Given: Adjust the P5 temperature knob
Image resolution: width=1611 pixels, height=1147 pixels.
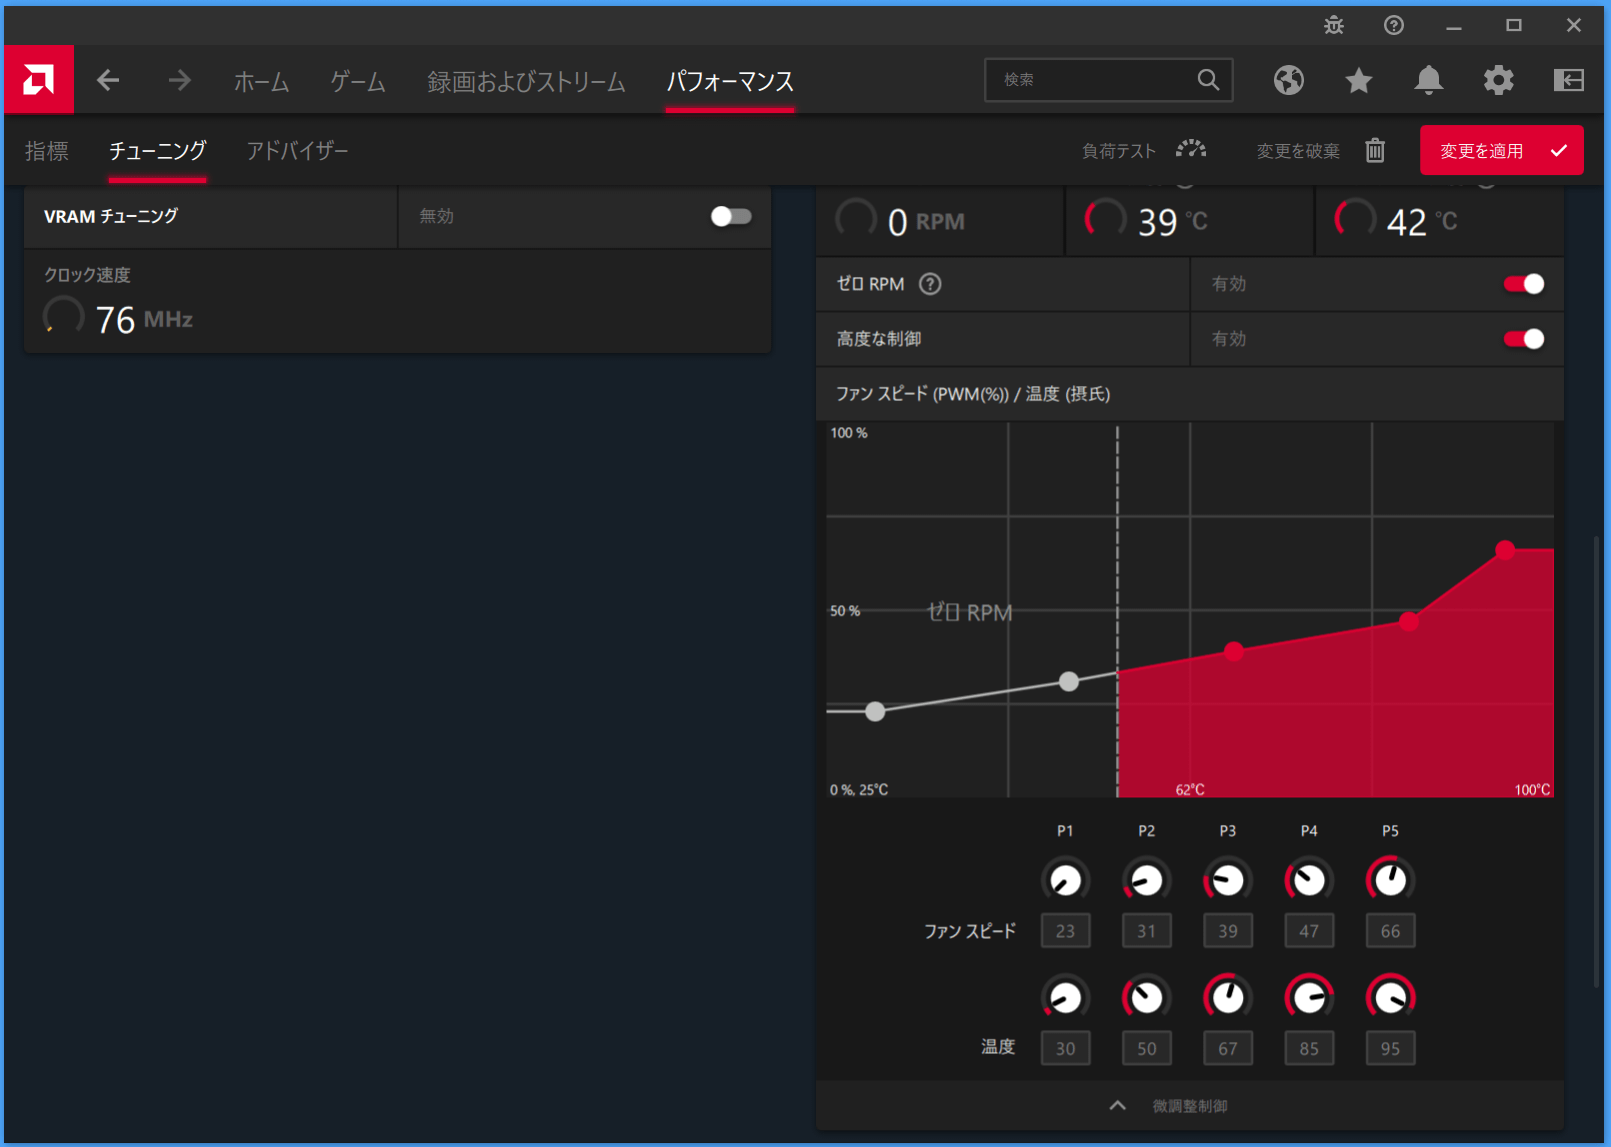Looking at the screenshot, I should tap(1391, 997).
